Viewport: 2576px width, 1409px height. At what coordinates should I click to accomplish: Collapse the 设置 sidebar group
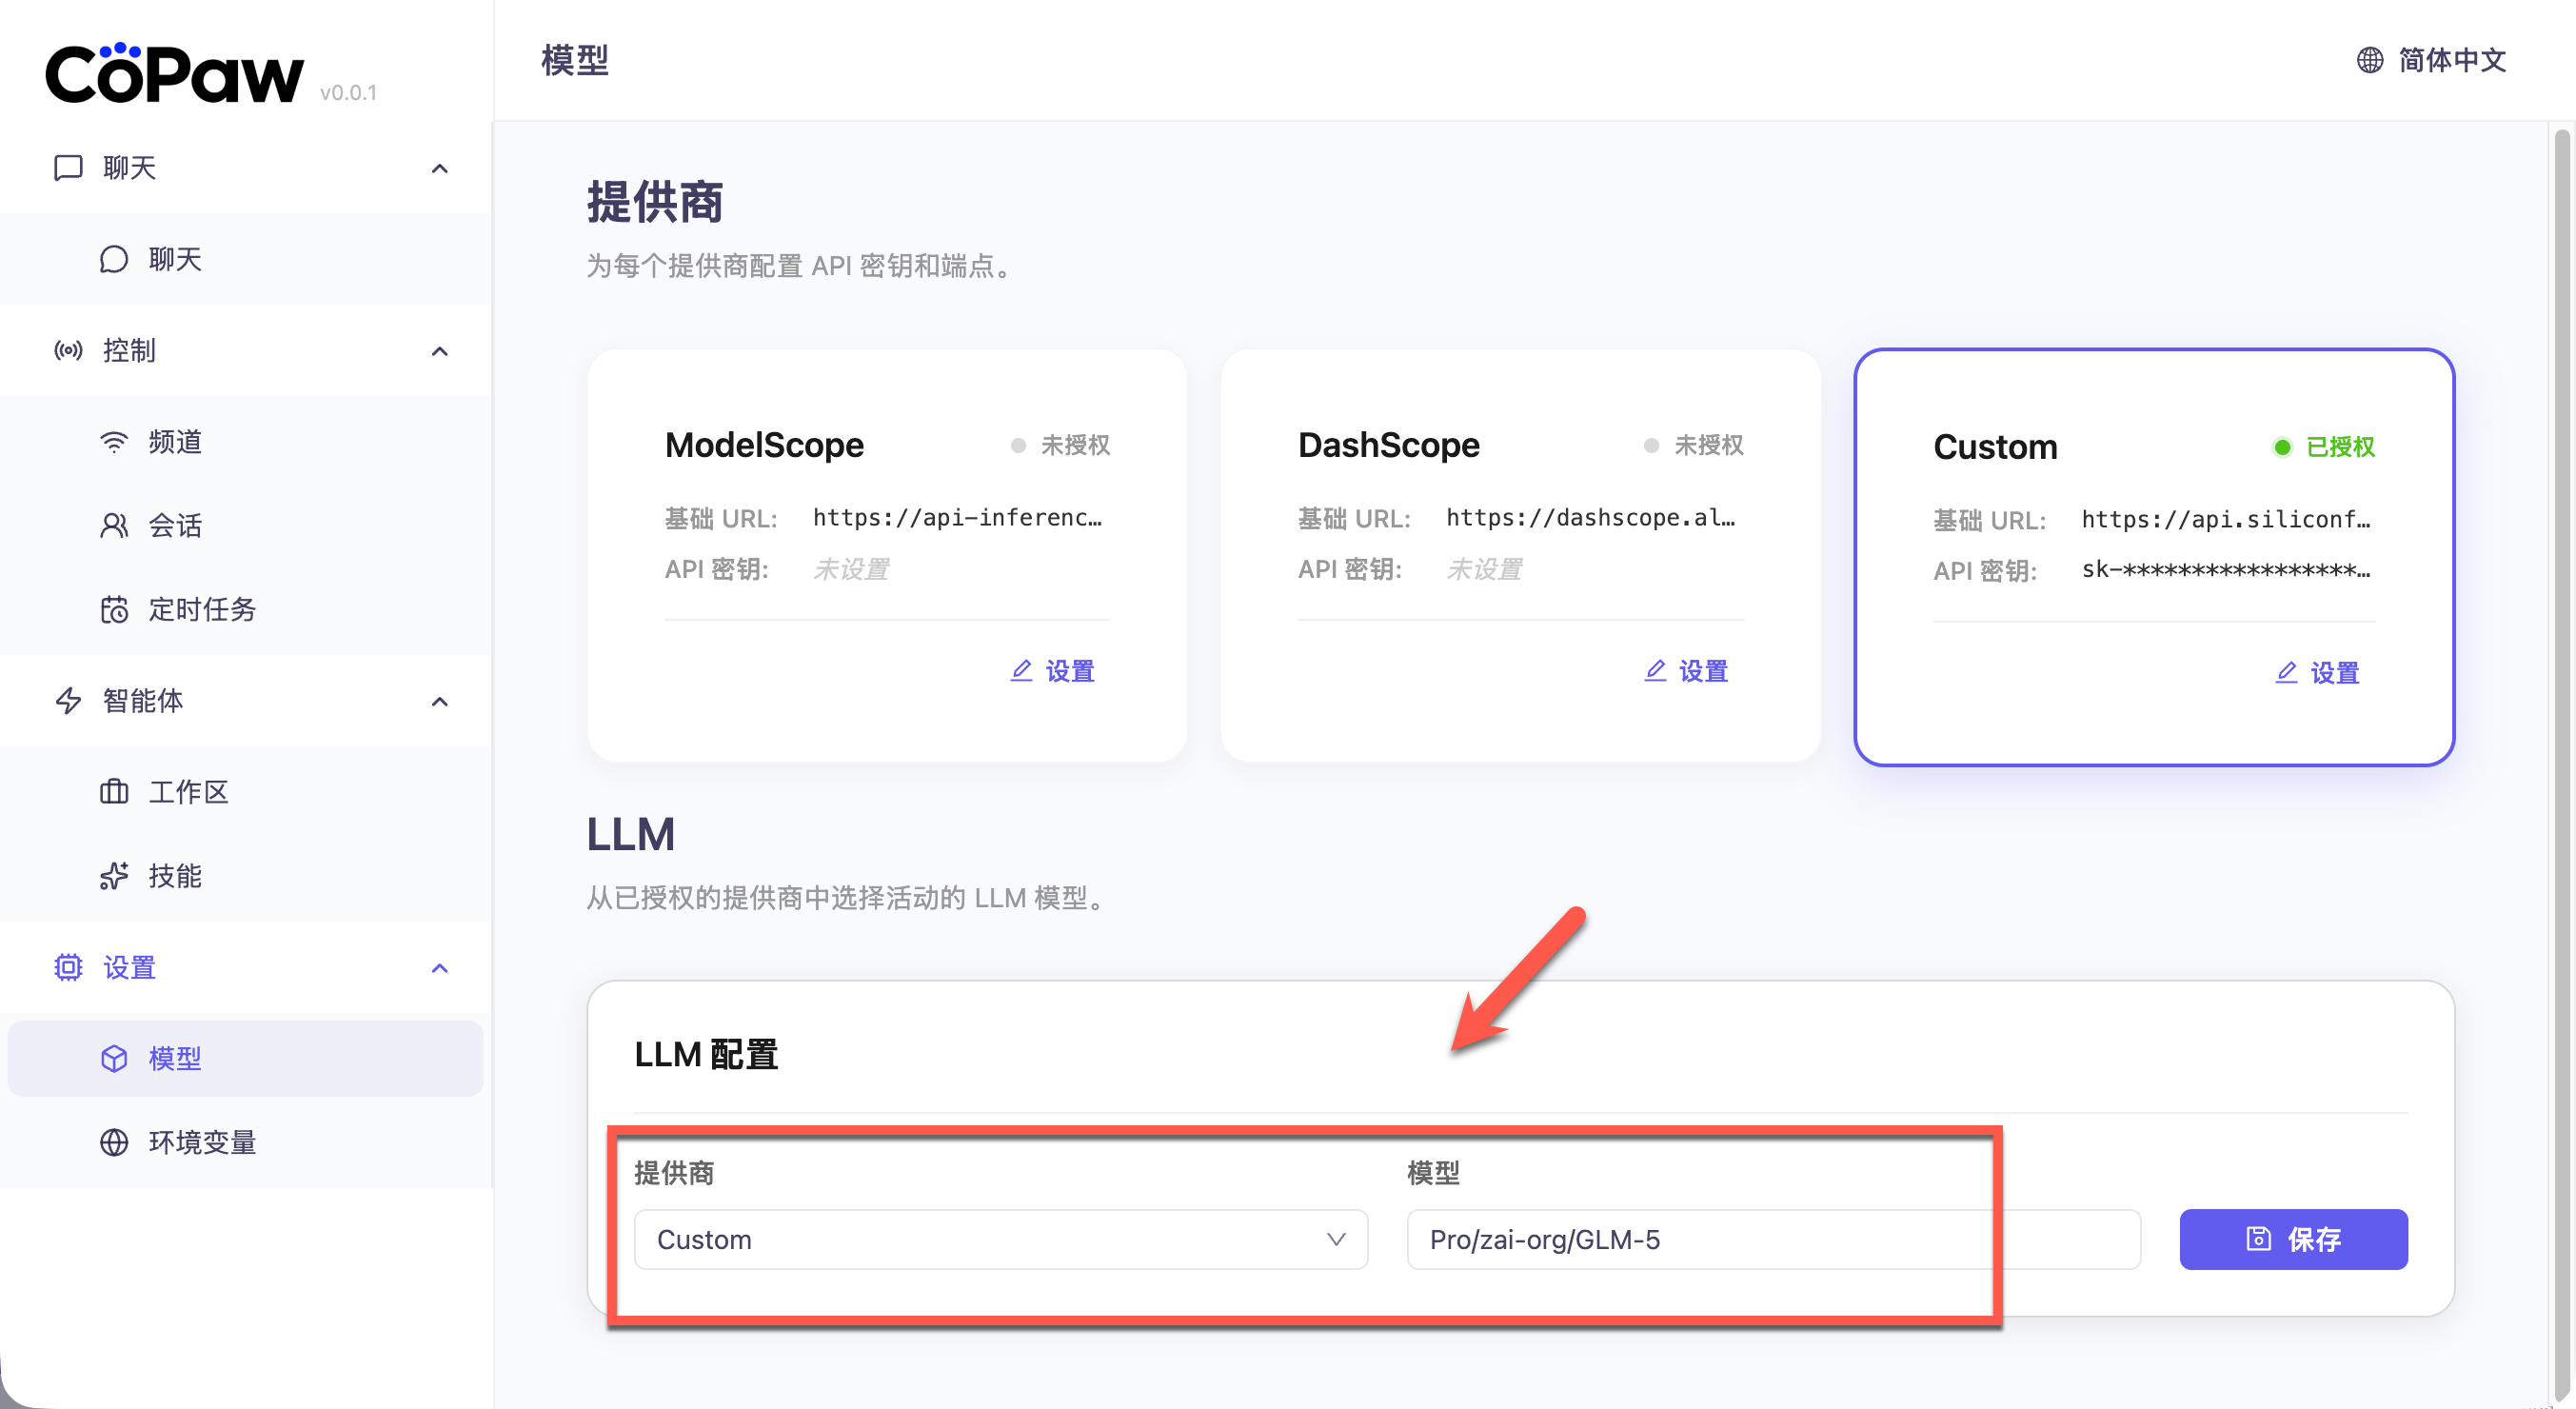click(x=439, y=968)
